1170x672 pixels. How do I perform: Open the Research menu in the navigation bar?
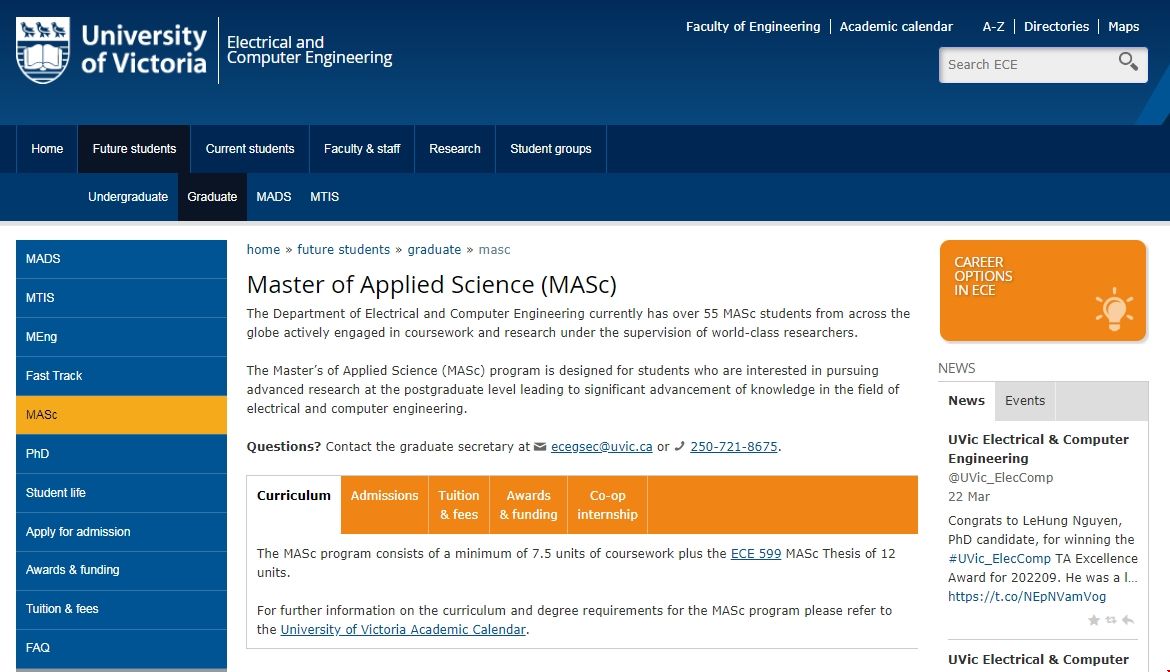[455, 149]
